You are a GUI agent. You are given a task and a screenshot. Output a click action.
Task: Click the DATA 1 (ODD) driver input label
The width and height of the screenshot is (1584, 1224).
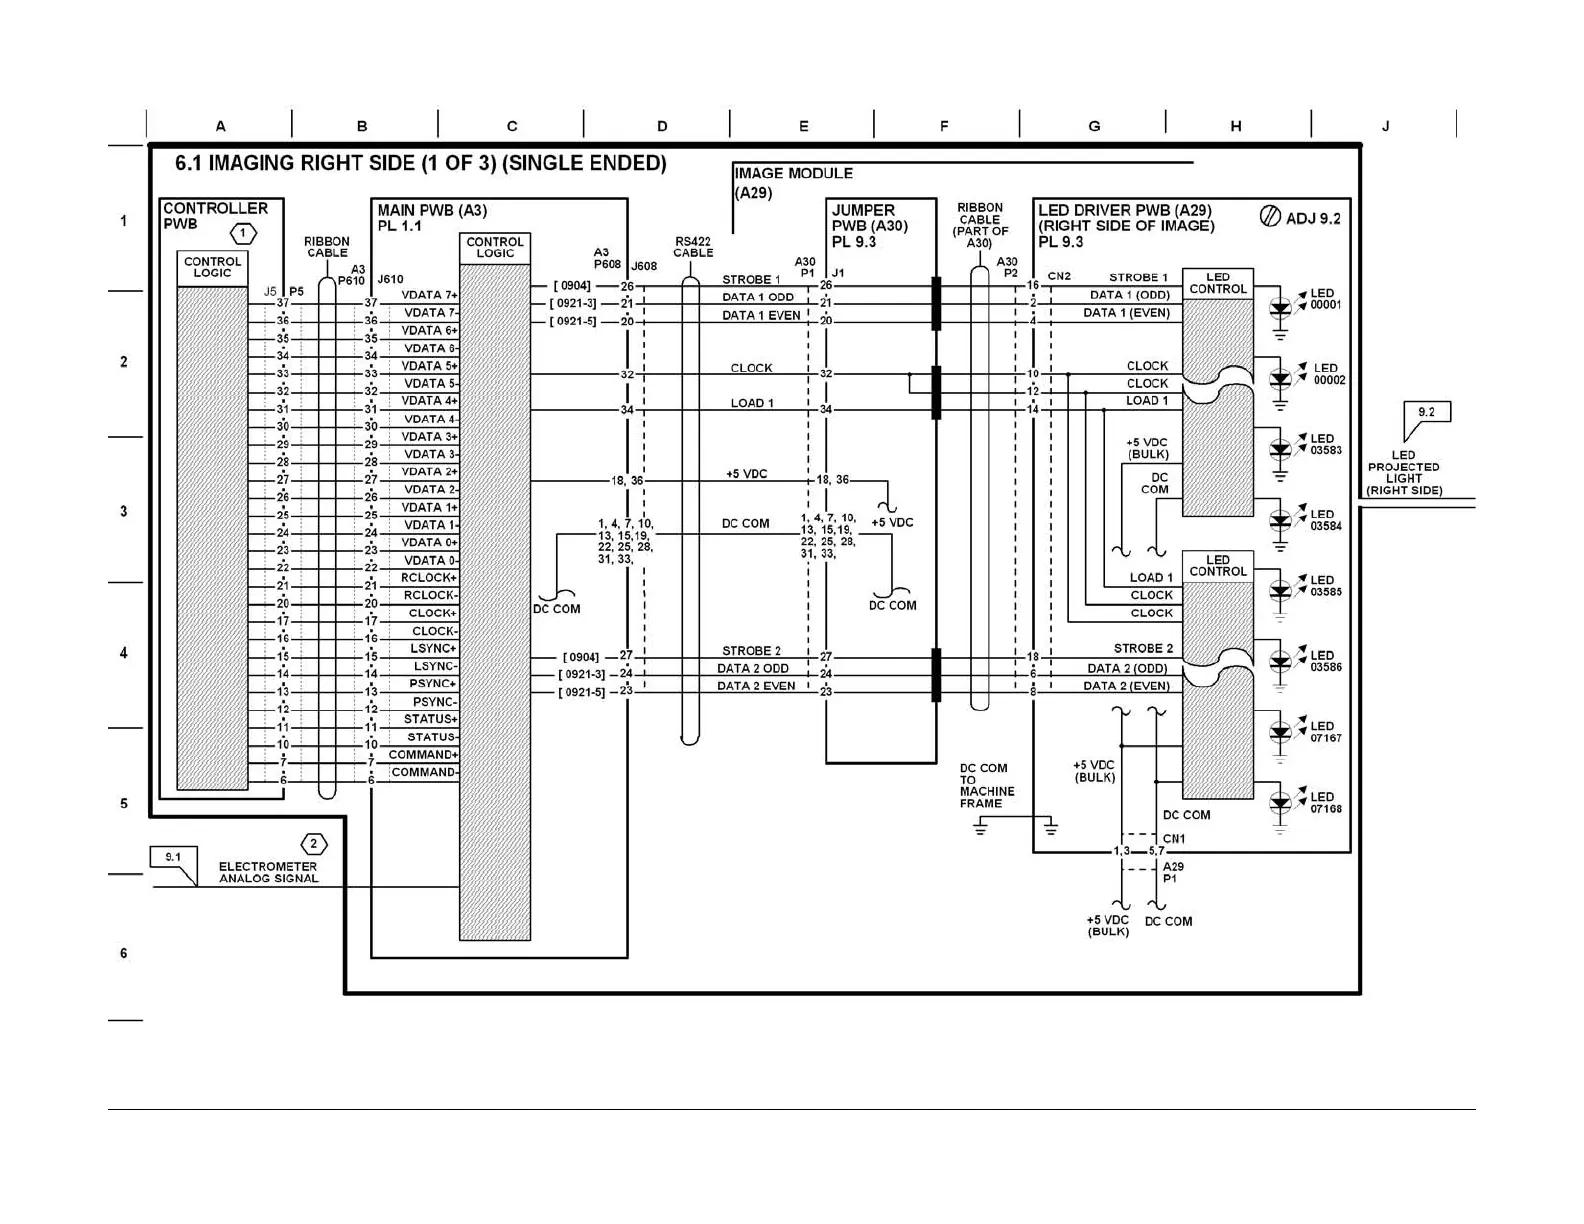click(x=1130, y=295)
